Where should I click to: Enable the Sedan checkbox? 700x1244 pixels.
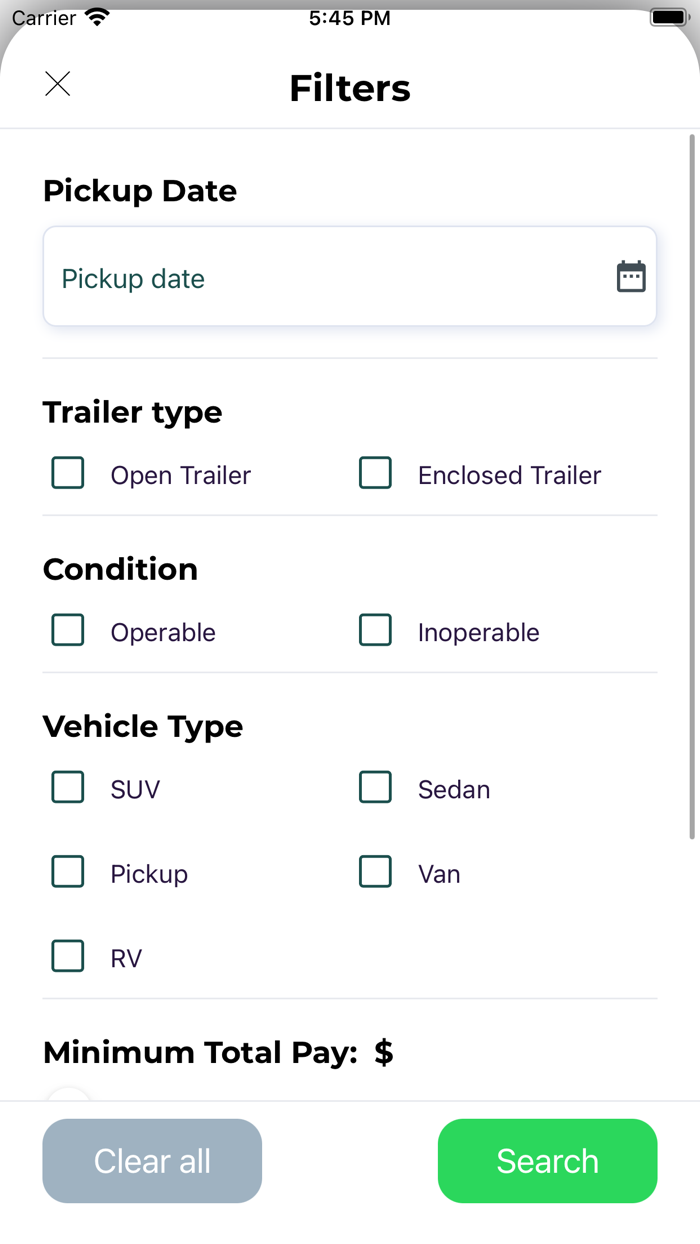tap(375, 786)
